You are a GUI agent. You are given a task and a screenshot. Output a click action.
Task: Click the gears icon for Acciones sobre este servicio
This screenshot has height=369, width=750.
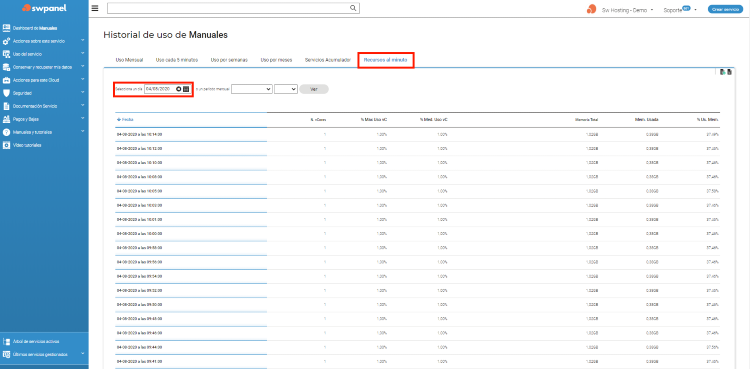(7, 41)
